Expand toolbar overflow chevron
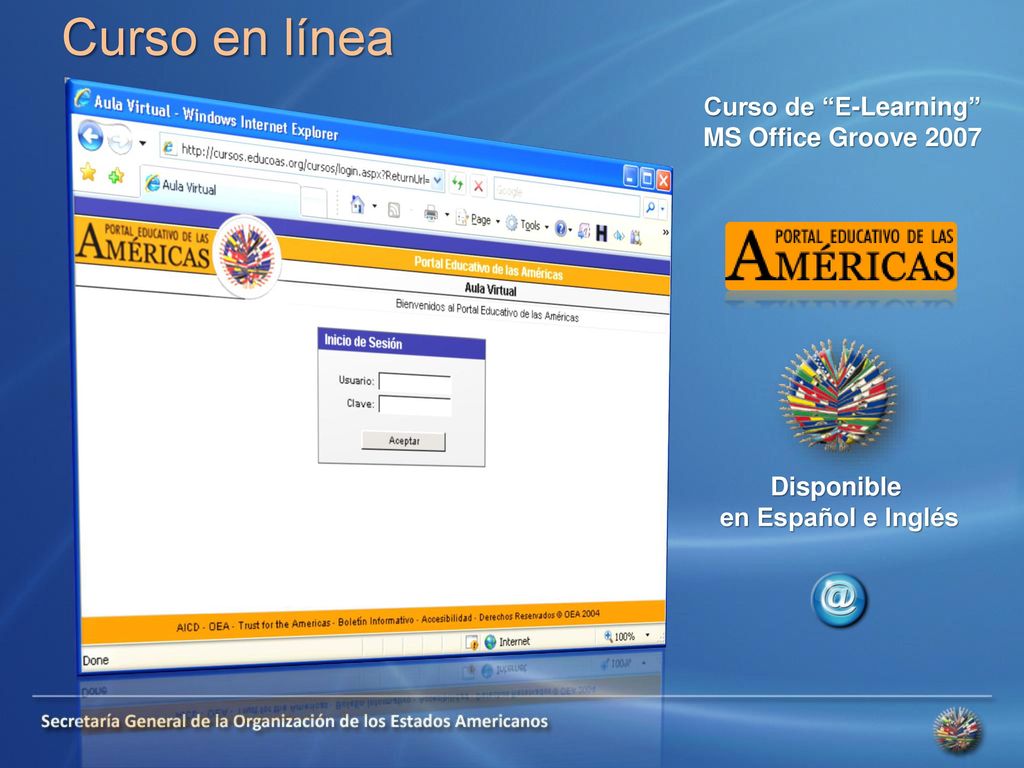 tap(665, 232)
